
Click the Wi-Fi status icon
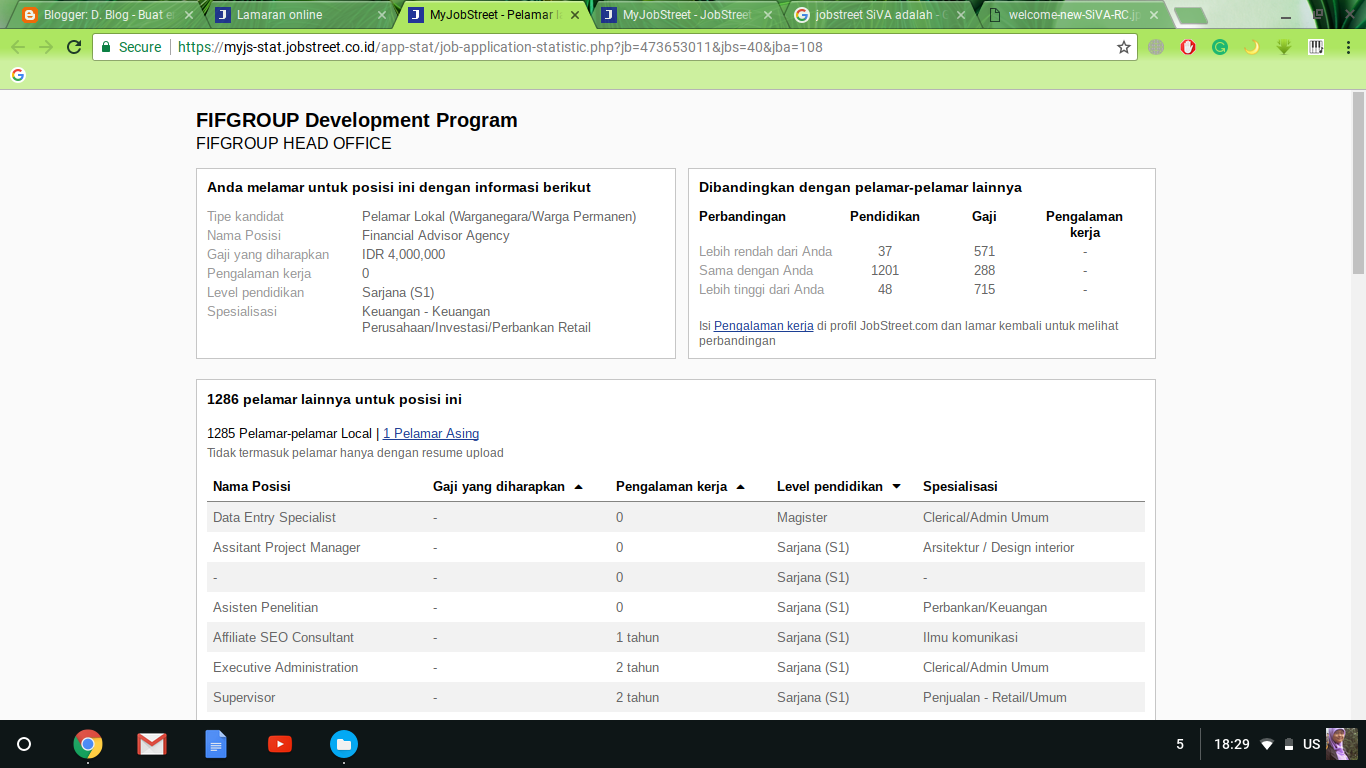(1267, 744)
